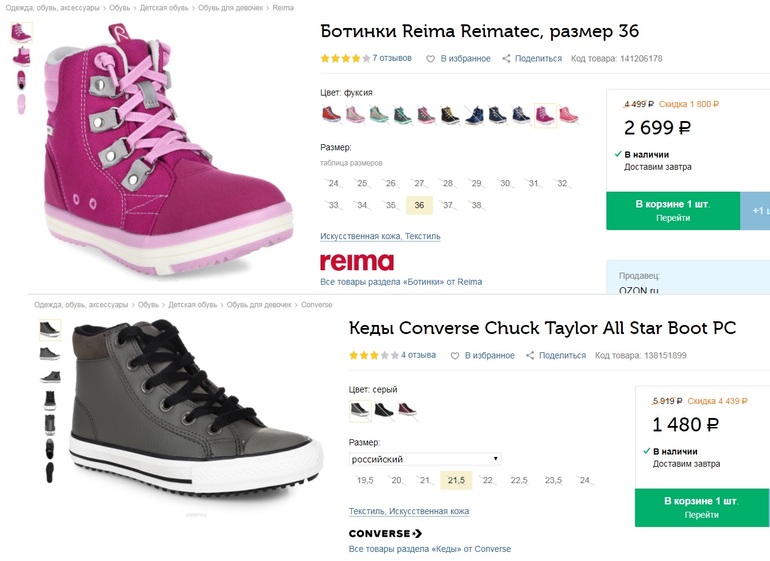Select size 38 for the Reima boots
Viewport: 770px width, 561px height.
tap(476, 205)
